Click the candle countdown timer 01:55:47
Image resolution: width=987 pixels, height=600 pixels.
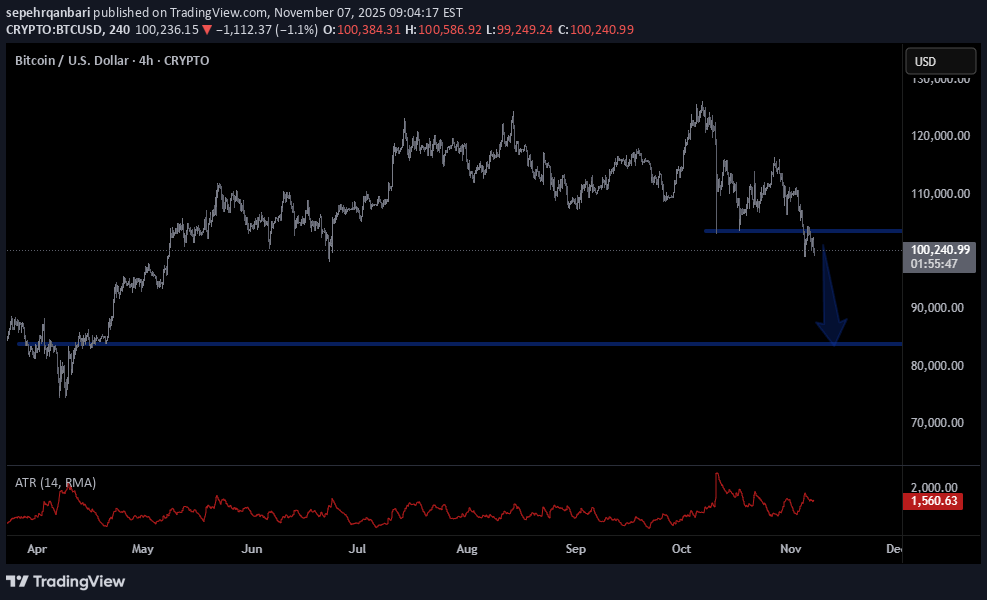[x=933, y=265]
